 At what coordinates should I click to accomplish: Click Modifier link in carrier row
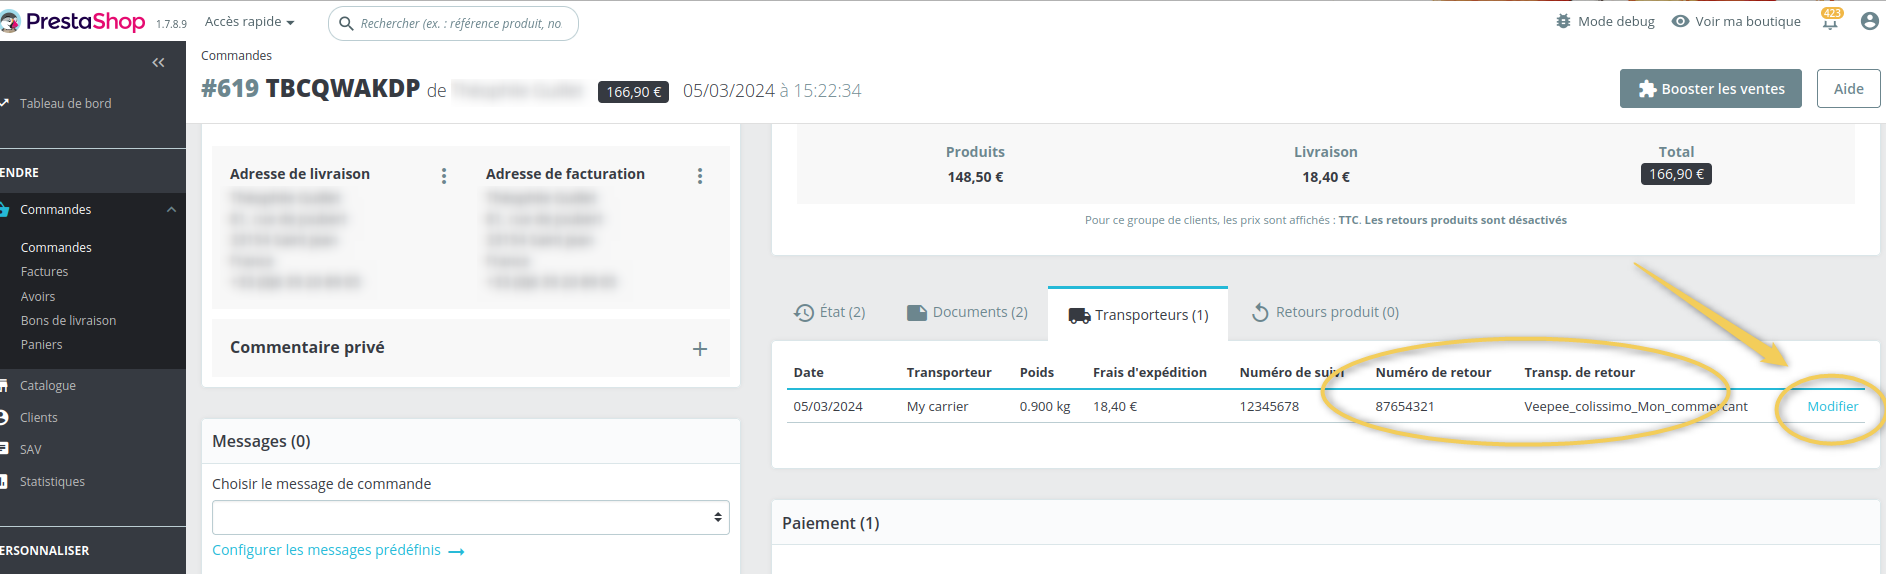[1832, 407]
